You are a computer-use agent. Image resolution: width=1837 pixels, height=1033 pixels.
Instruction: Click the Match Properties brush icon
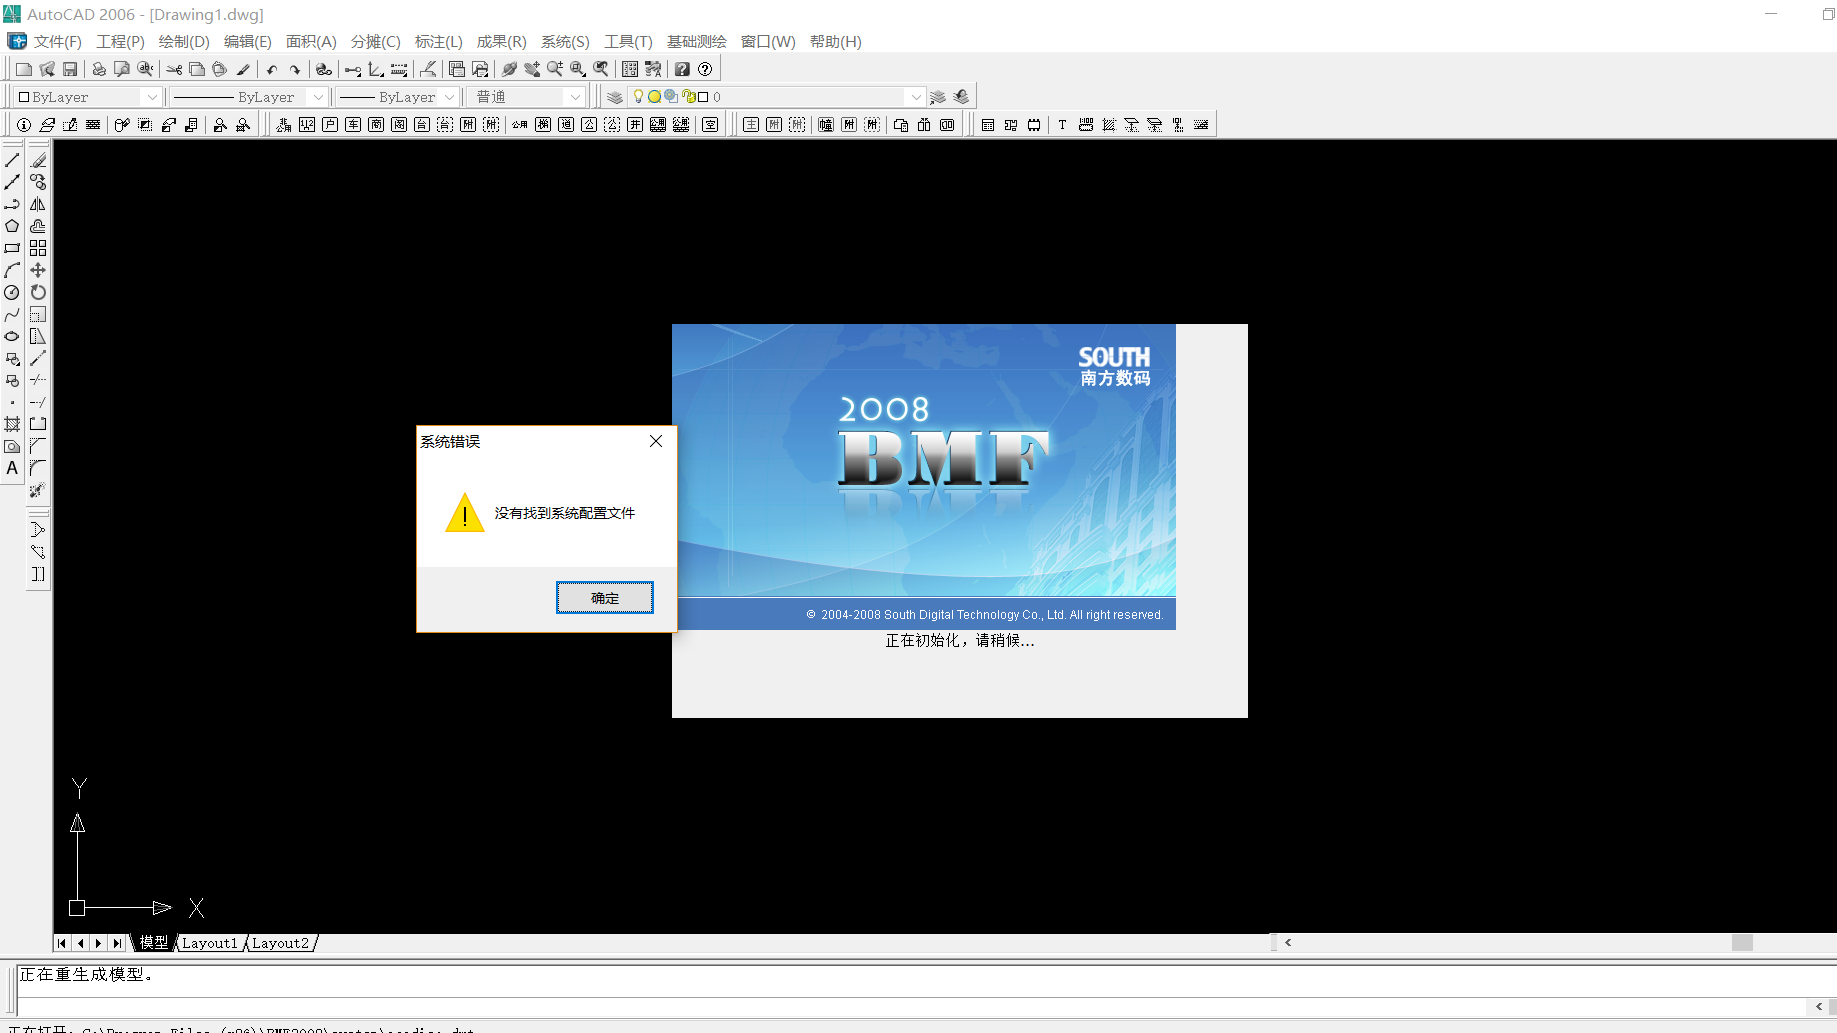[243, 69]
